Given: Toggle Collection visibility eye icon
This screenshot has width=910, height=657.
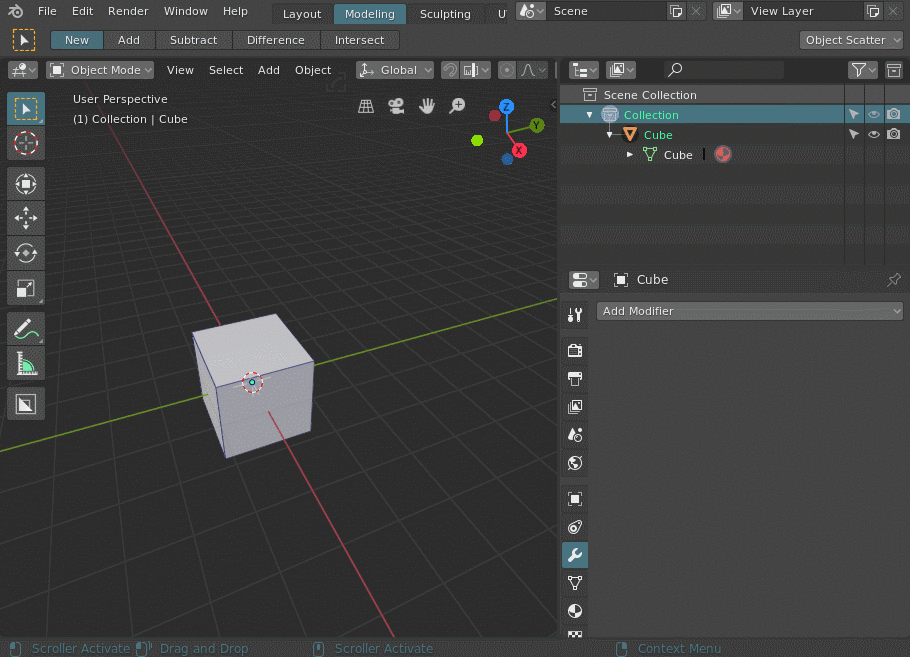Looking at the screenshot, I should 874,115.
